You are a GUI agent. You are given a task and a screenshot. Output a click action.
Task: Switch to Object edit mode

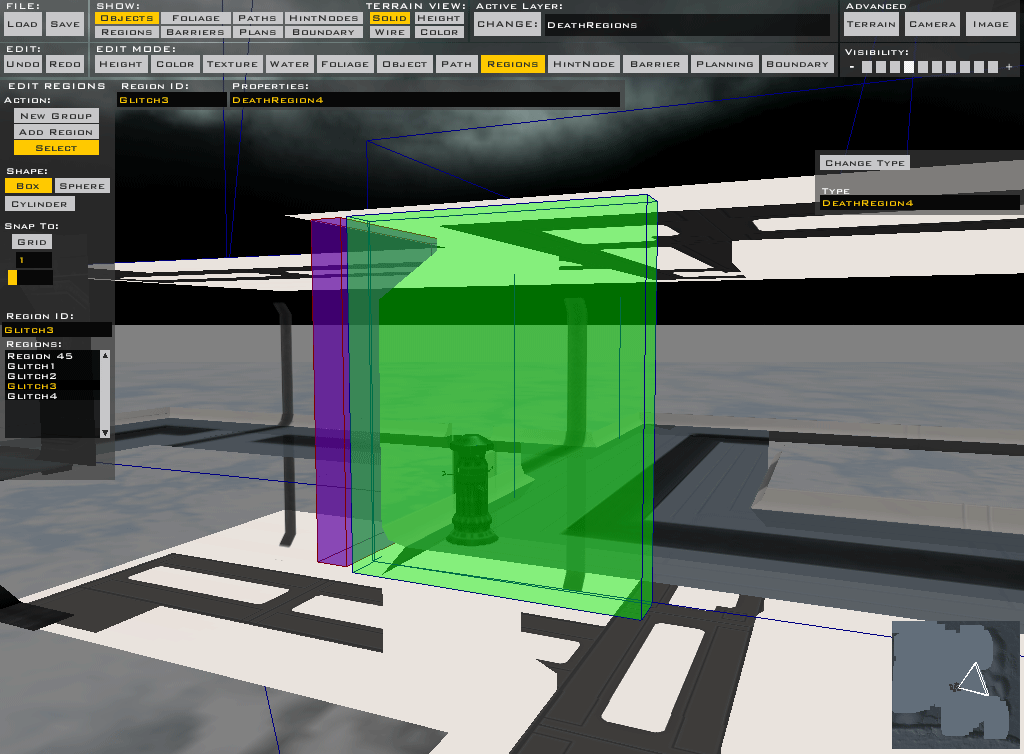[405, 64]
